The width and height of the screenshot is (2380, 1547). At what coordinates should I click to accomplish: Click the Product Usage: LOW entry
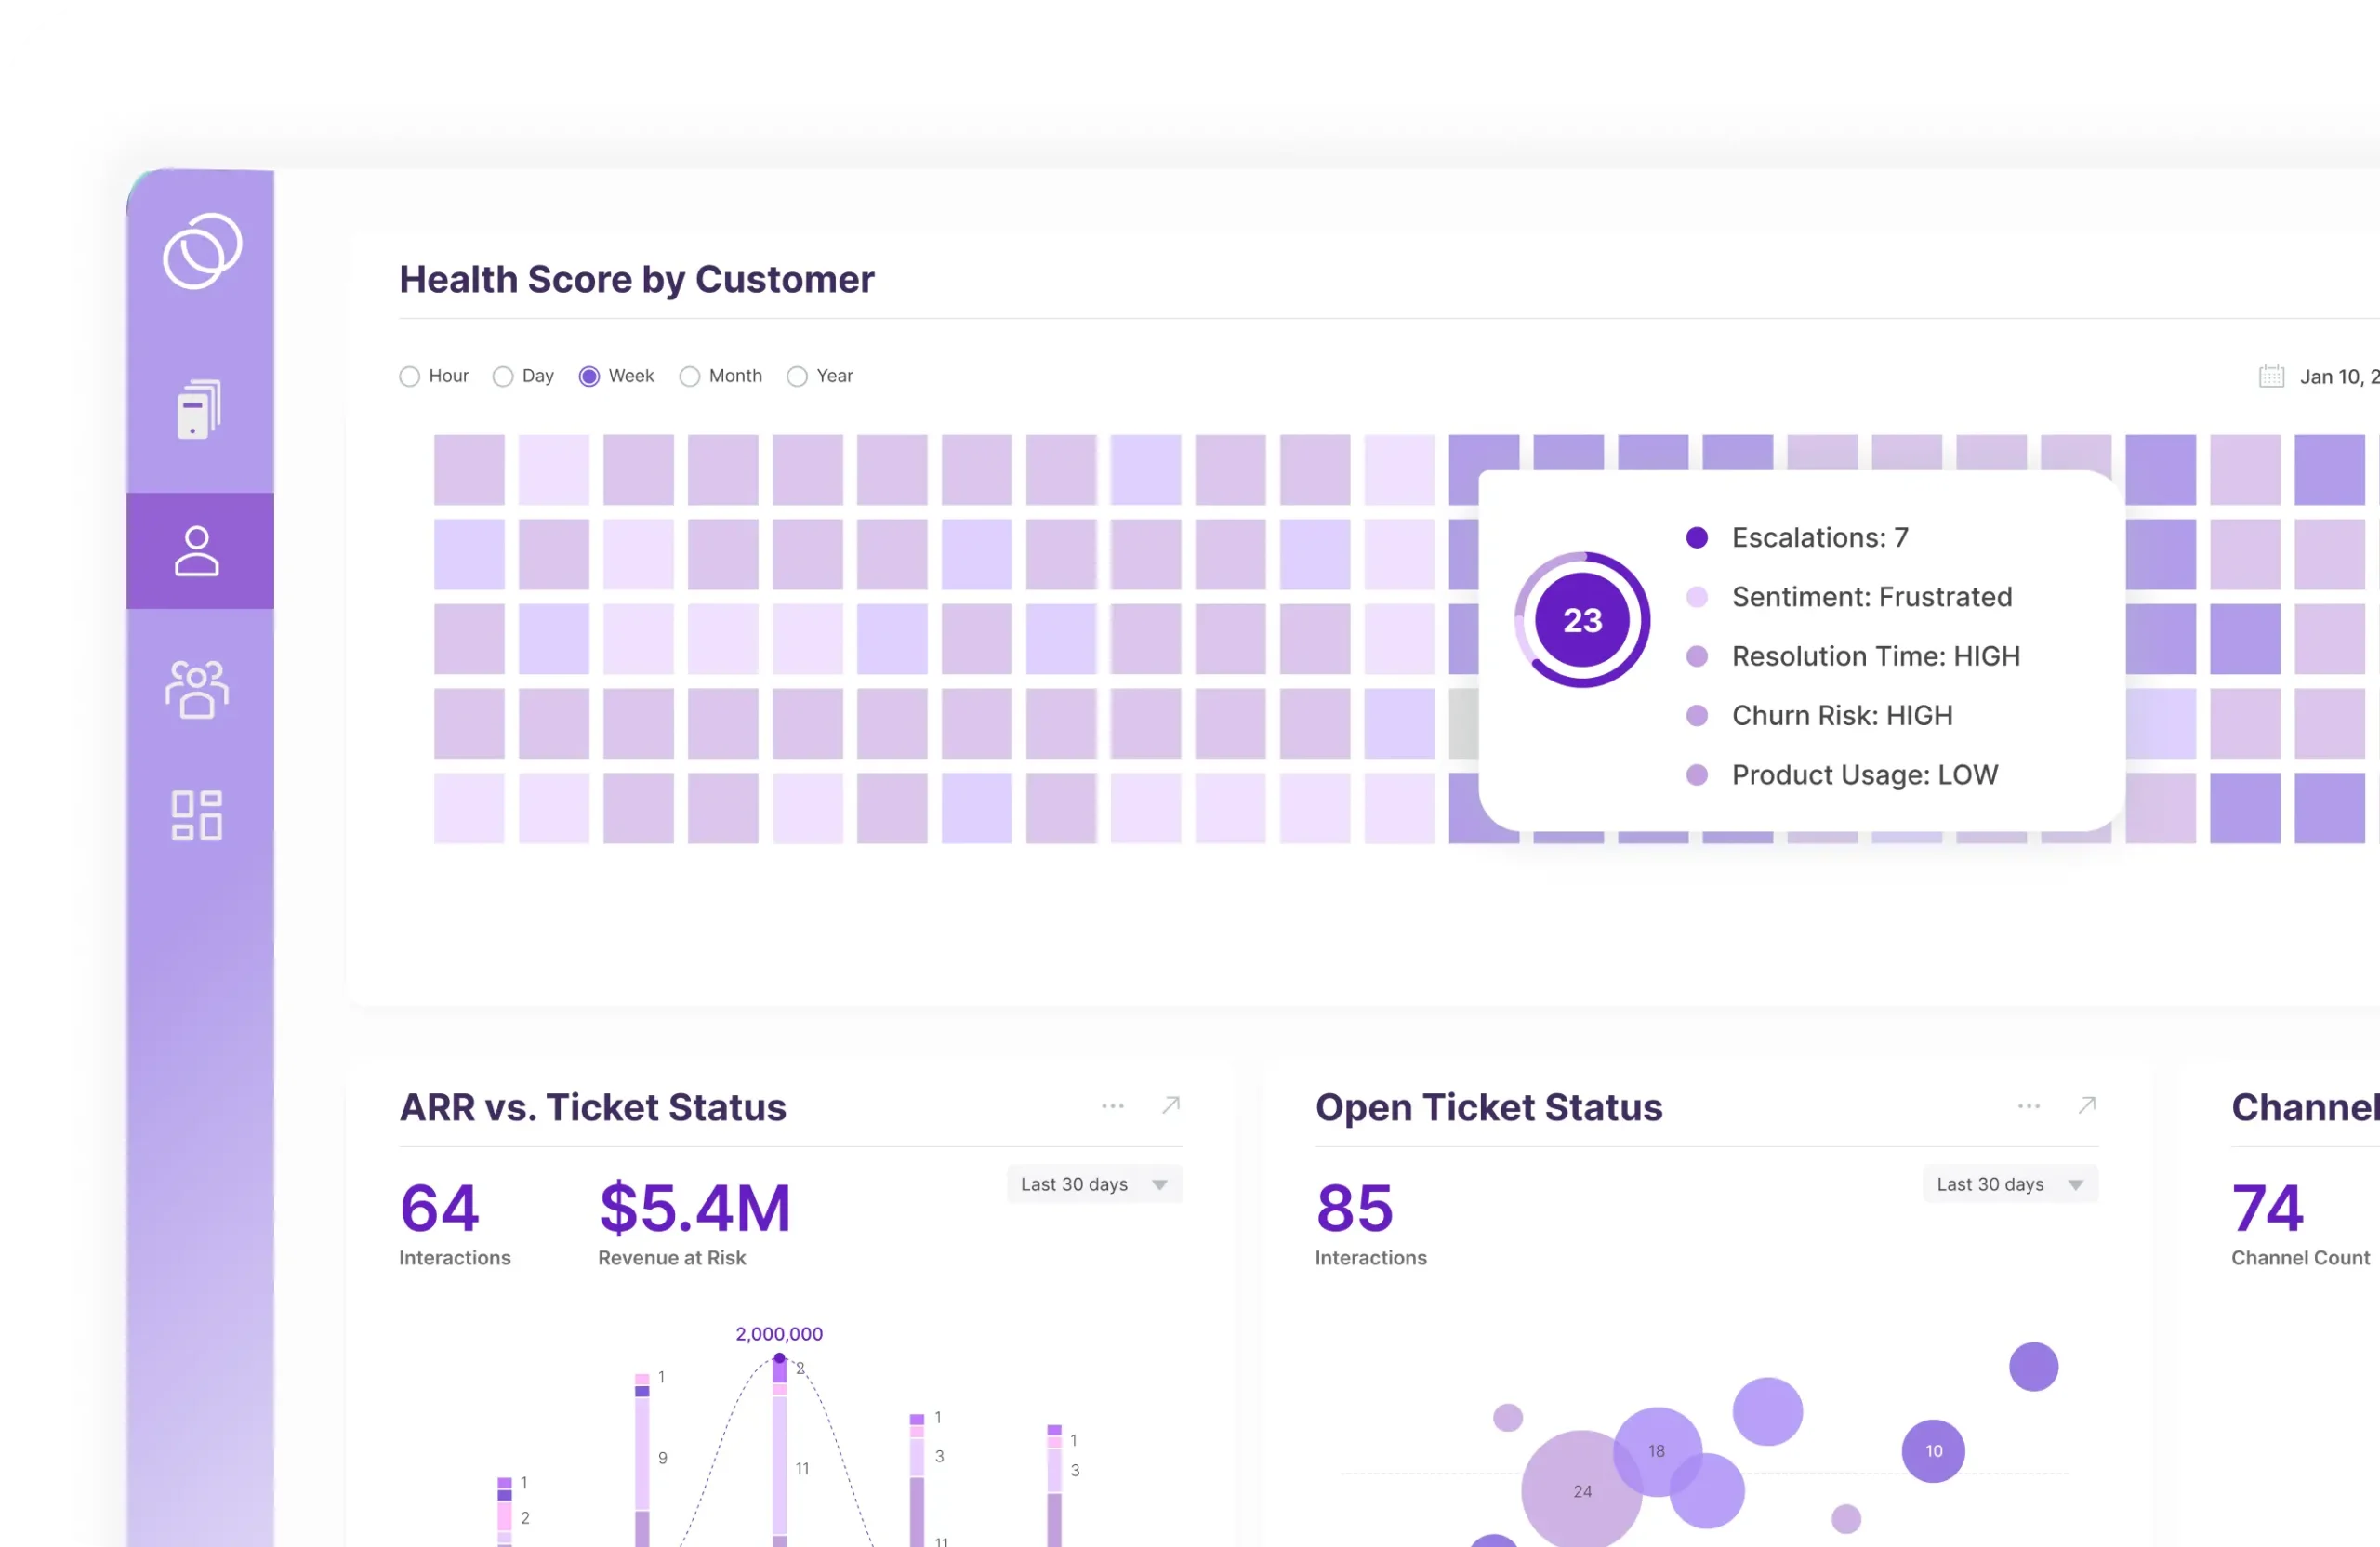click(x=1842, y=775)
